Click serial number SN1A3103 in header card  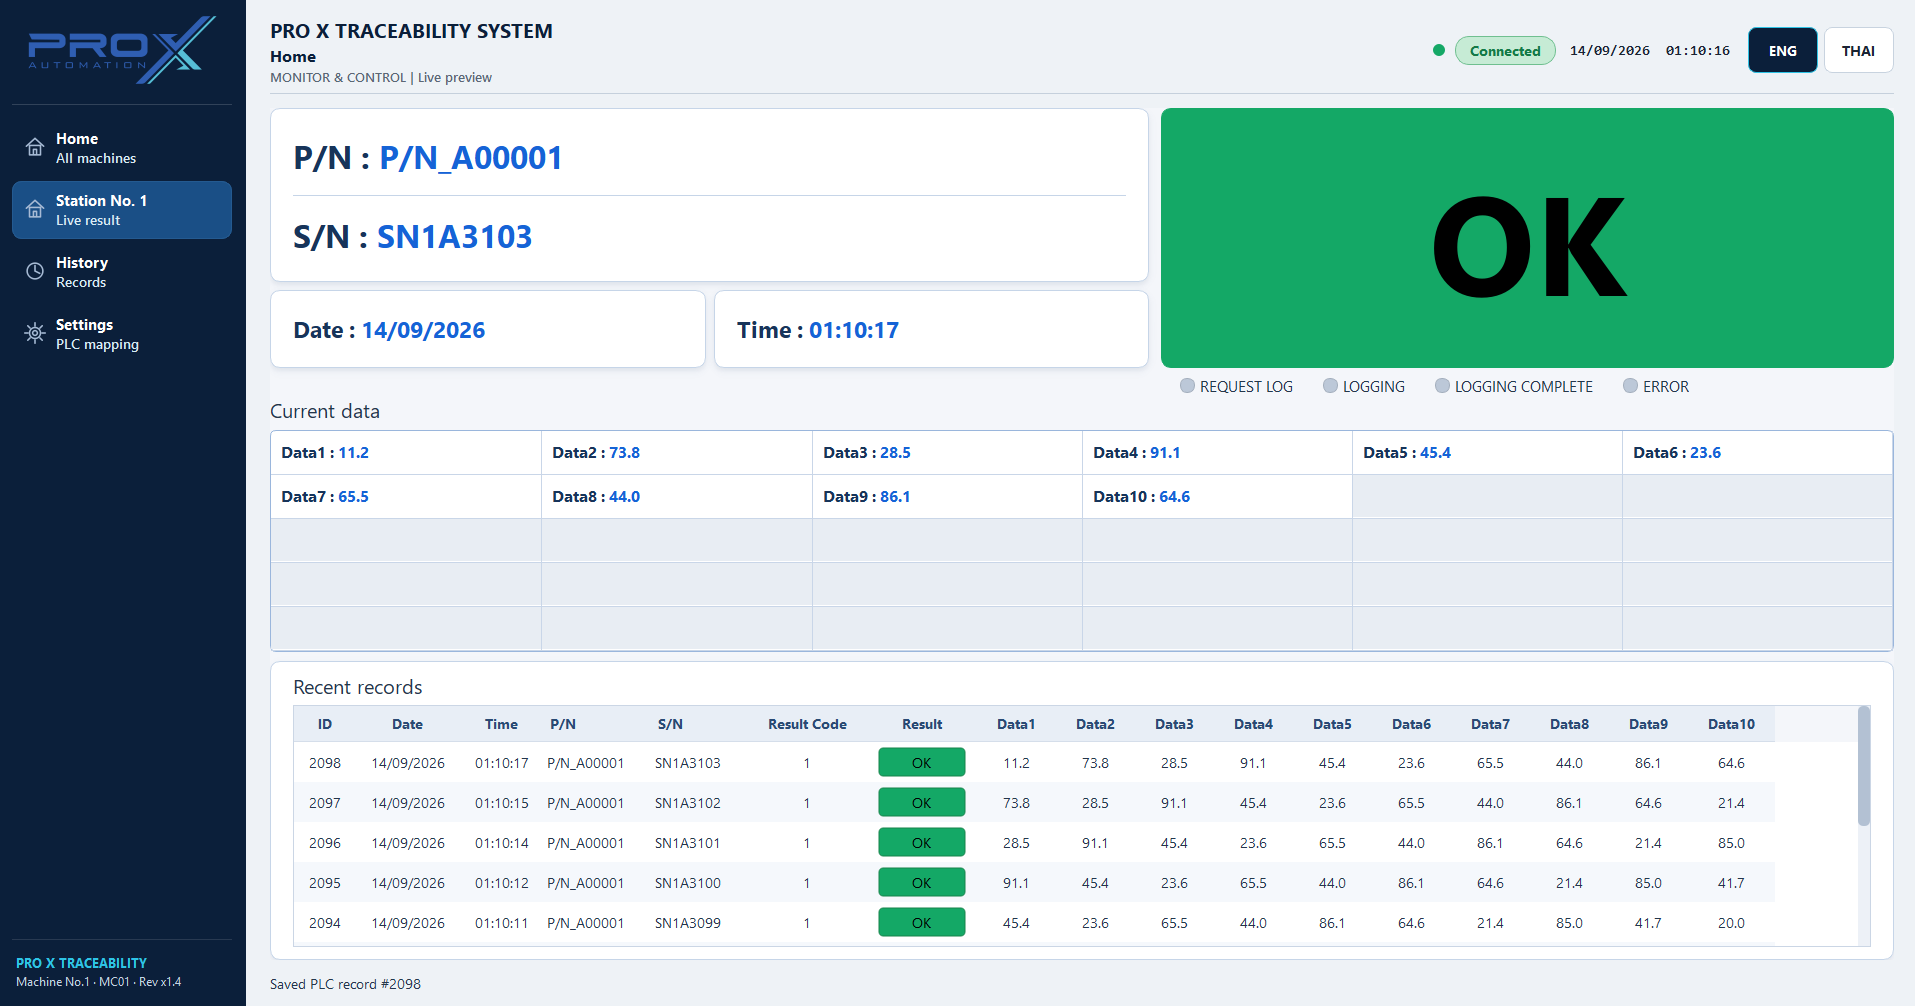tap(454, 237)
